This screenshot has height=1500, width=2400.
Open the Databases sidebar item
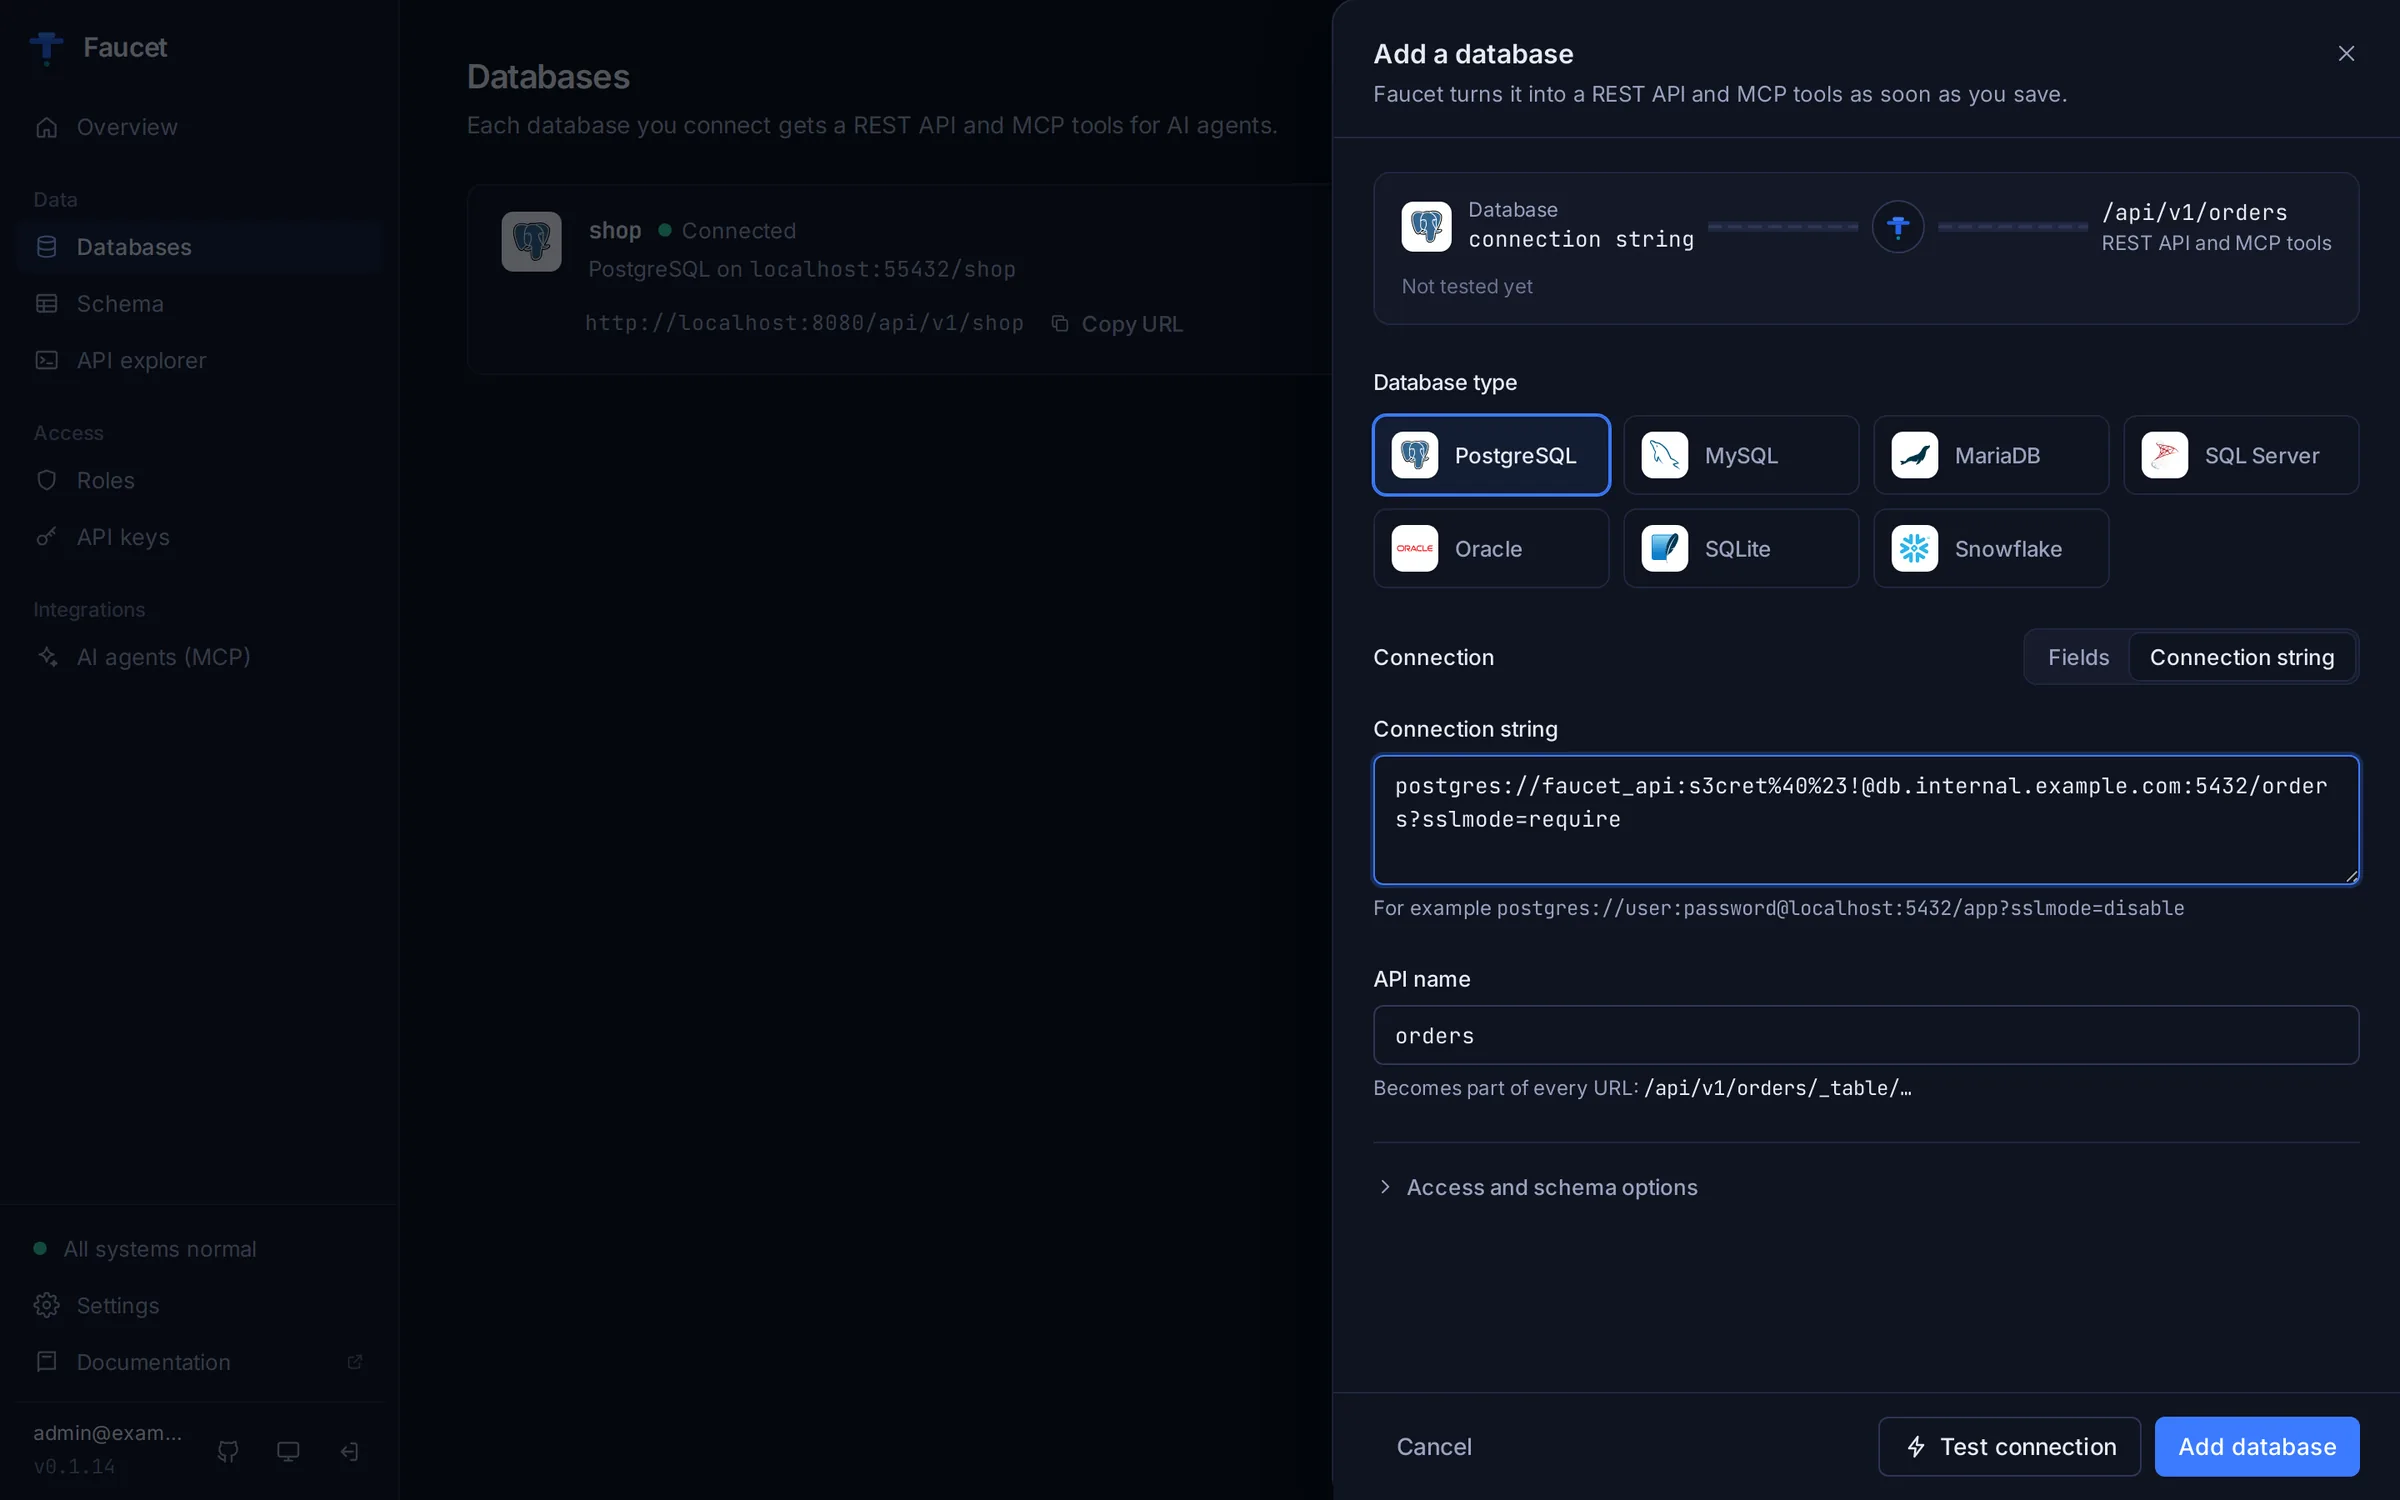pyautogui.click(x=199, y=247)
